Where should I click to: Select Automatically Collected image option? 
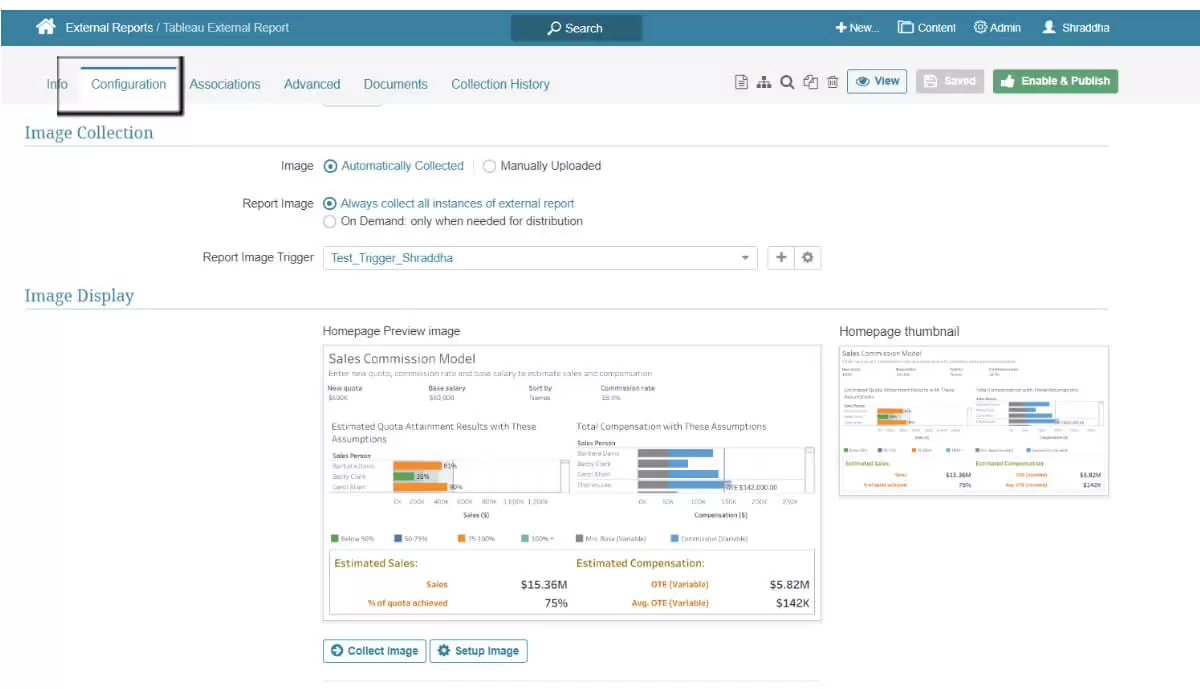pos(394,166)
